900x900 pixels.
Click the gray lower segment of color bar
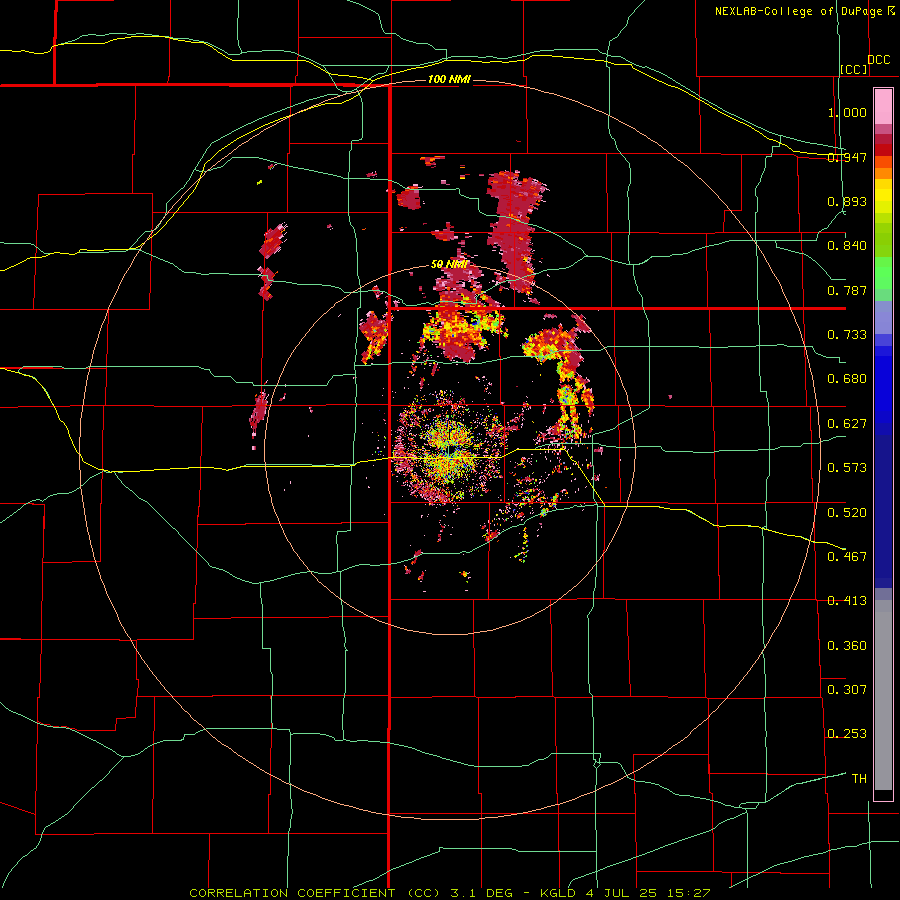click(x=883, y=695)
